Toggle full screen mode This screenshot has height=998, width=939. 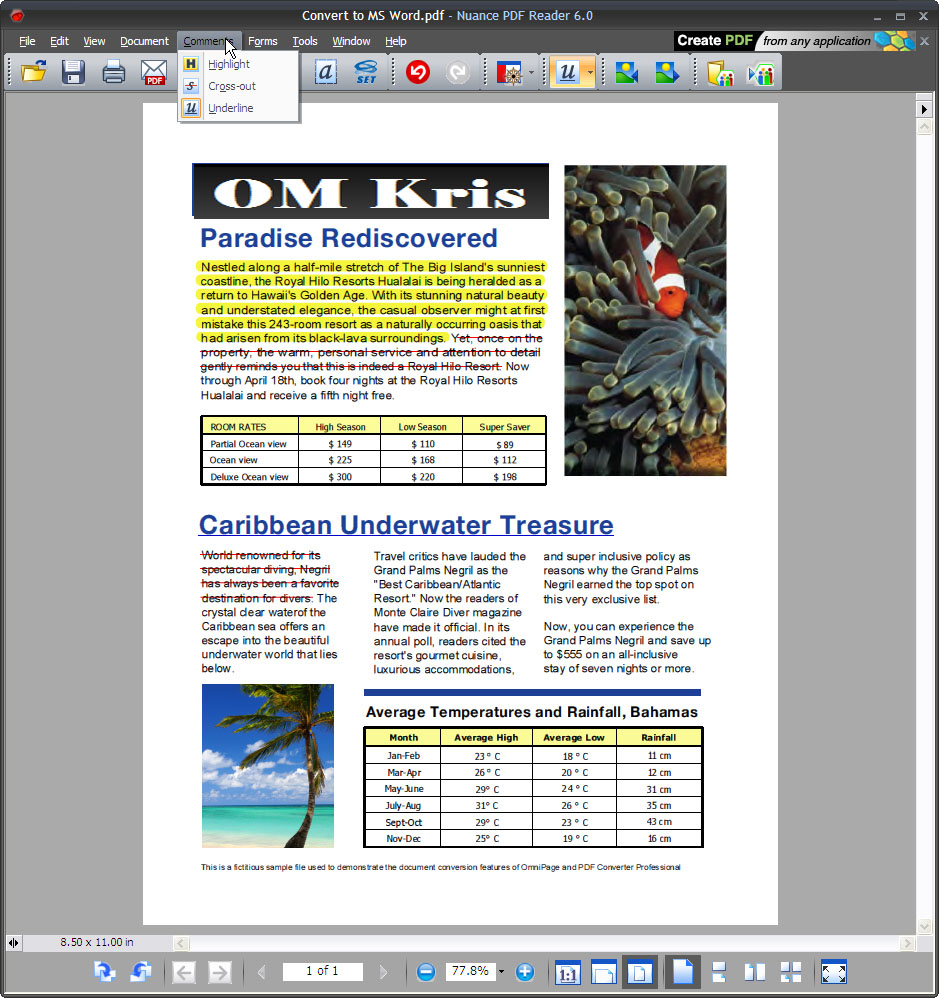click(x=833, y=971)
